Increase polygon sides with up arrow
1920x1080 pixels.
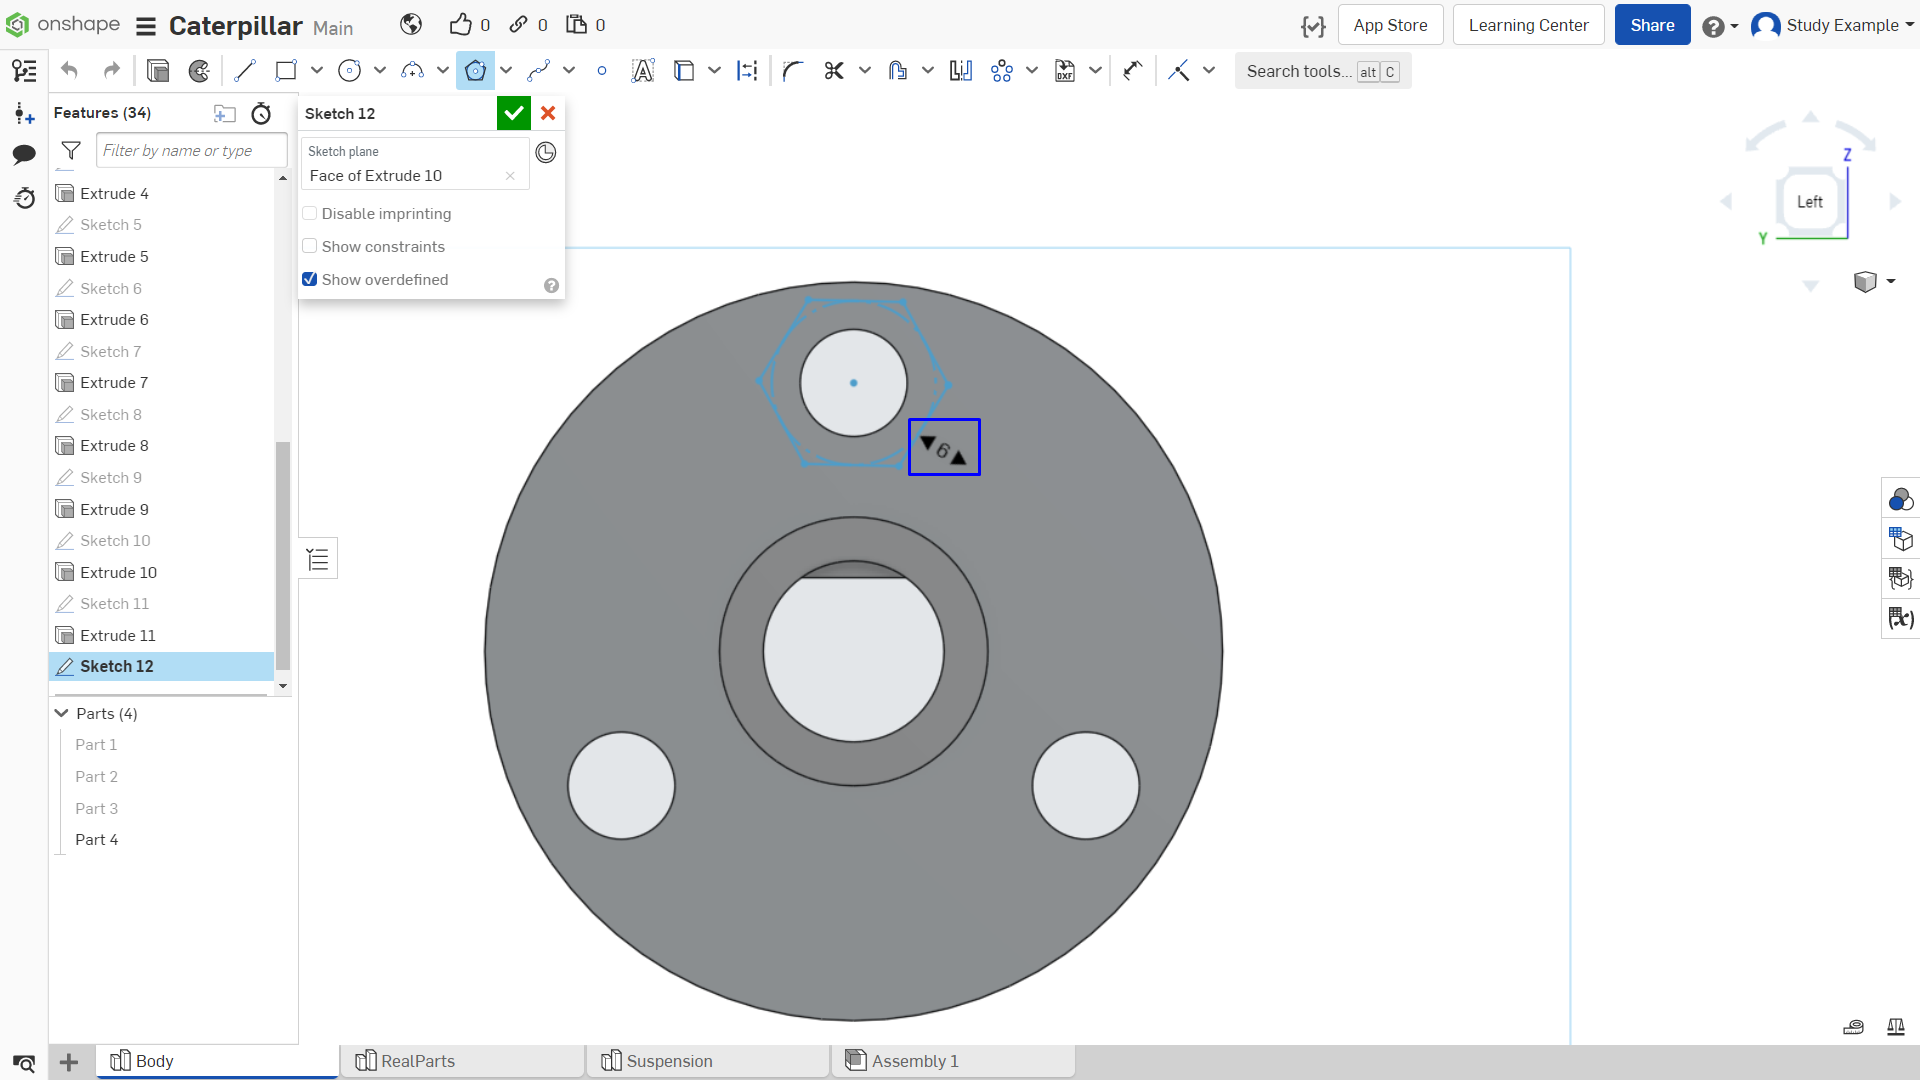click(959, 458)
